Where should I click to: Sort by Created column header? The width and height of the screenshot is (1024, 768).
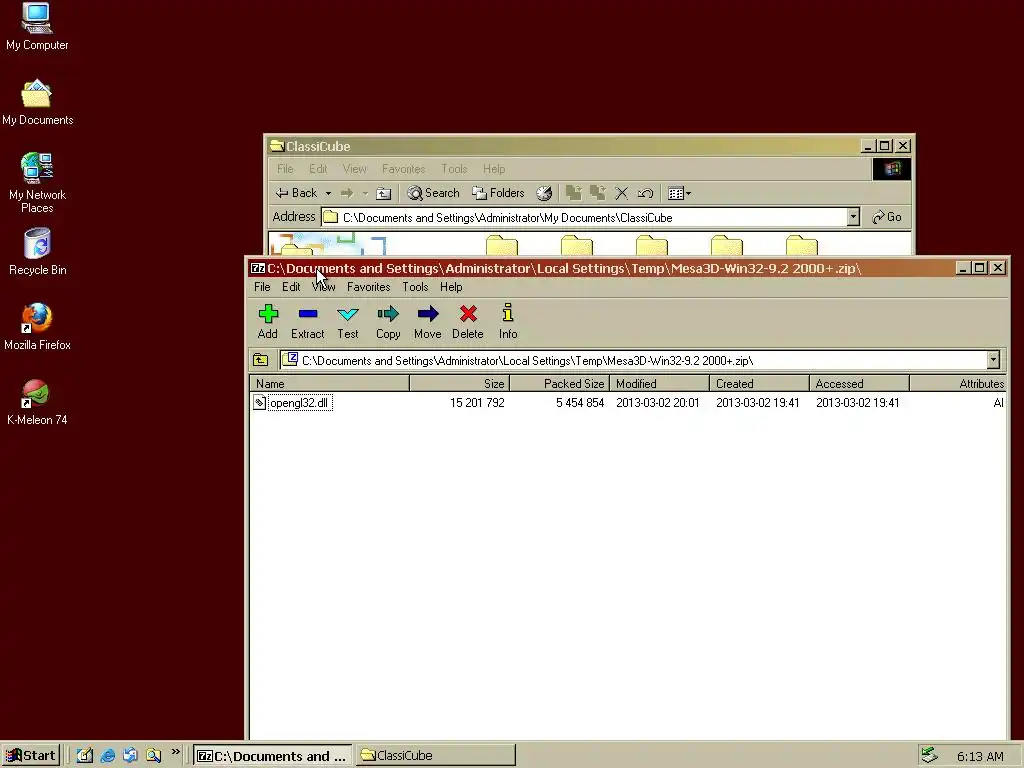tap(760, 383)
